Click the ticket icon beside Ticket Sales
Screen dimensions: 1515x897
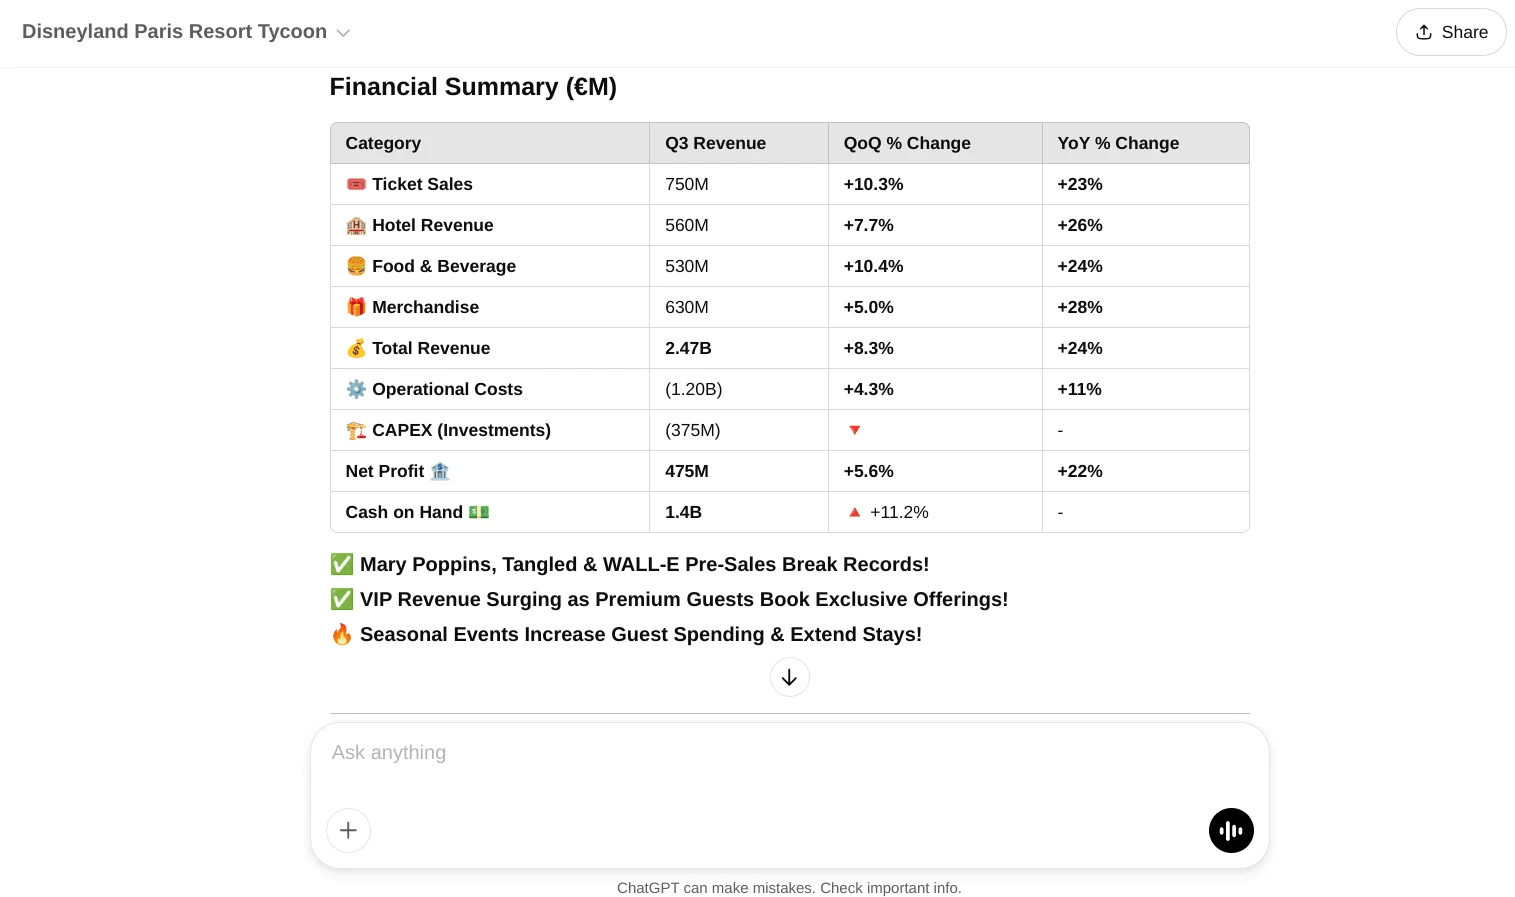pyautogui.click(x=356, y=184)
